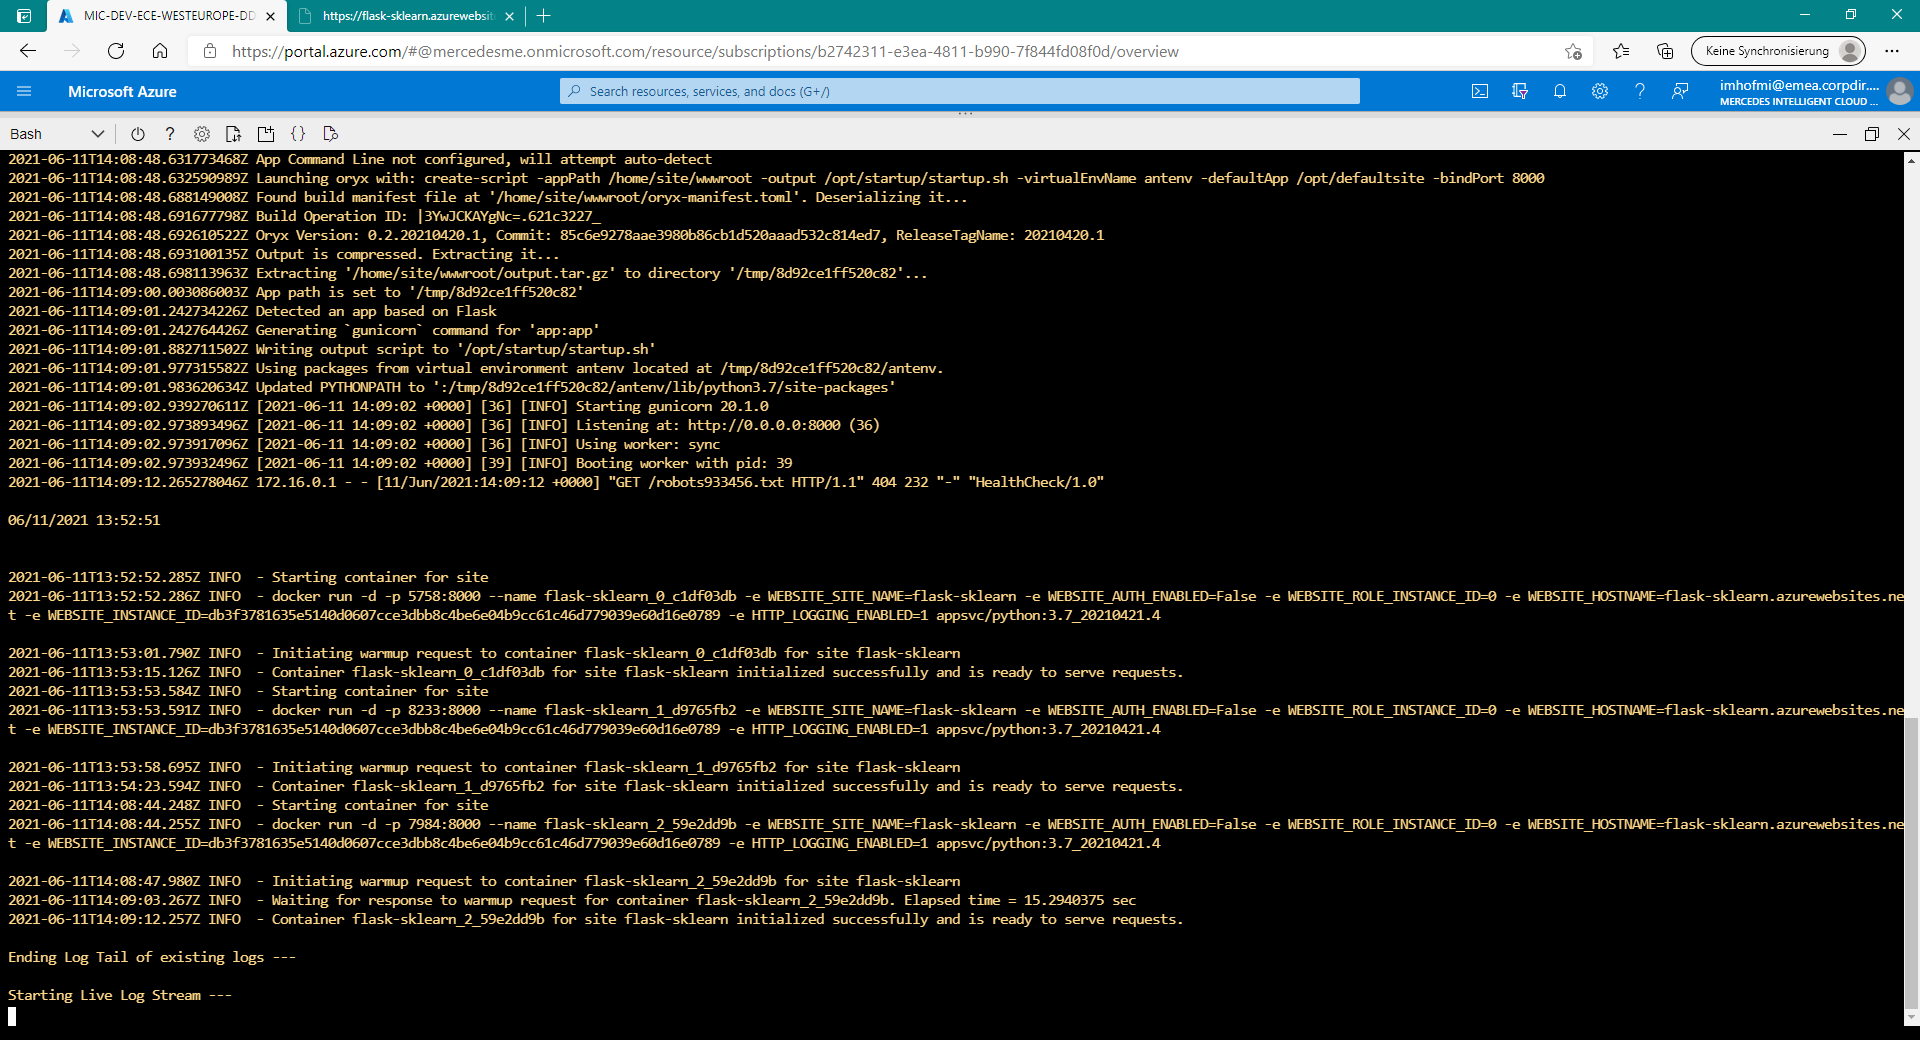Screen dimensions: 1920x1040
Task: Add this page to favorites star icon
Action: (x=1573, y=51)
